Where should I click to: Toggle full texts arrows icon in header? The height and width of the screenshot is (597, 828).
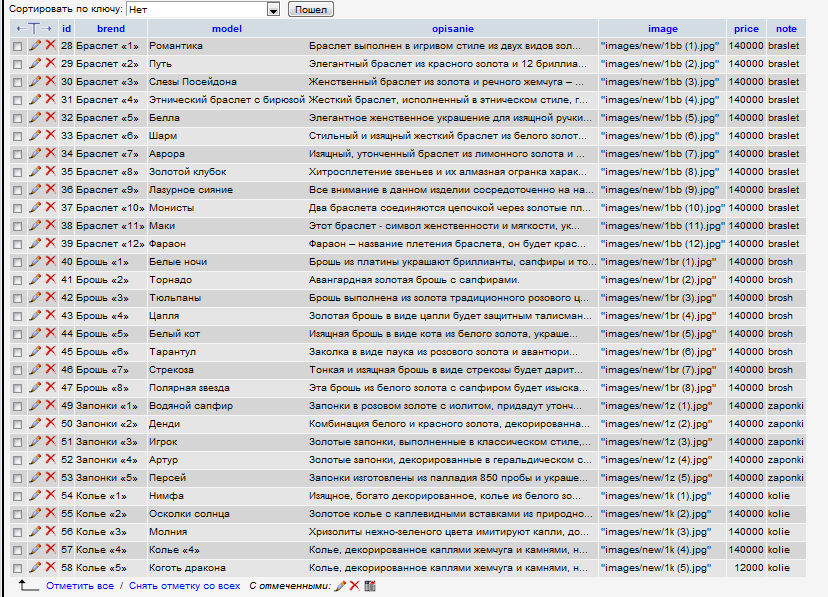pos(34,29)
